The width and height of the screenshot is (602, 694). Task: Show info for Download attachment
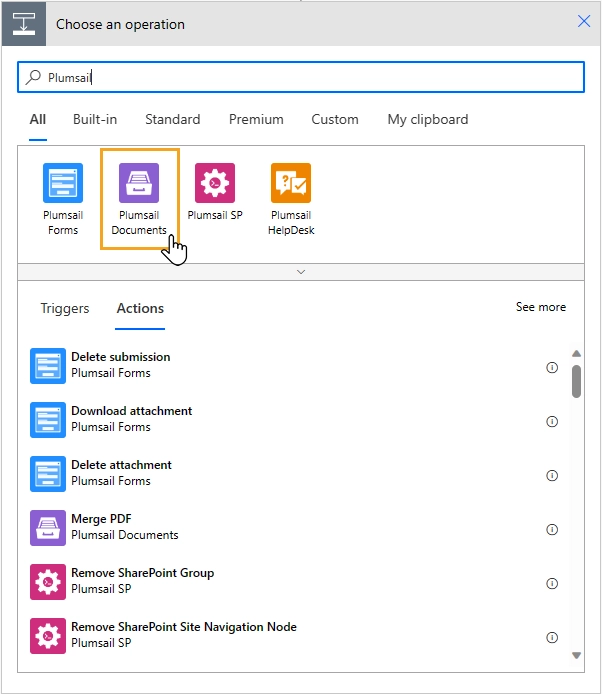(552, 421)
